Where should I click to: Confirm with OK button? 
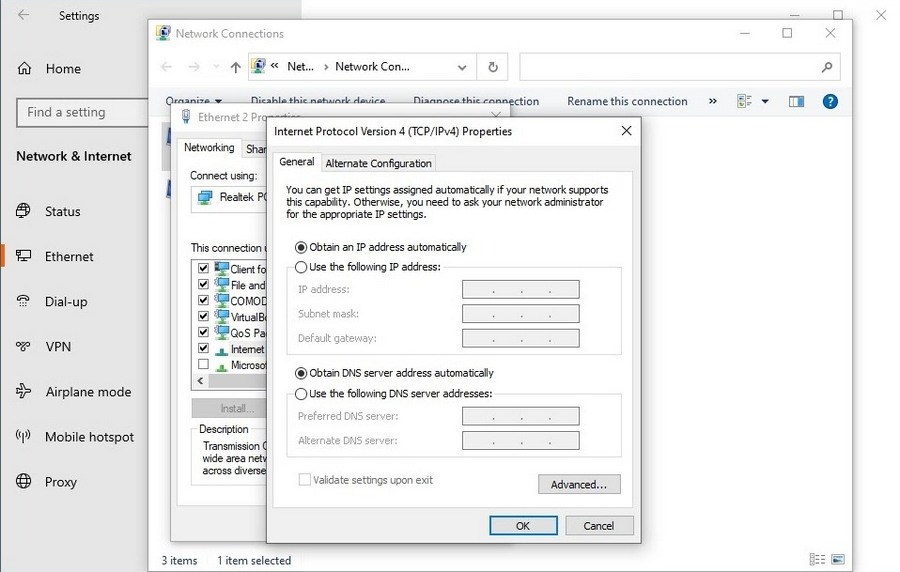523,526
